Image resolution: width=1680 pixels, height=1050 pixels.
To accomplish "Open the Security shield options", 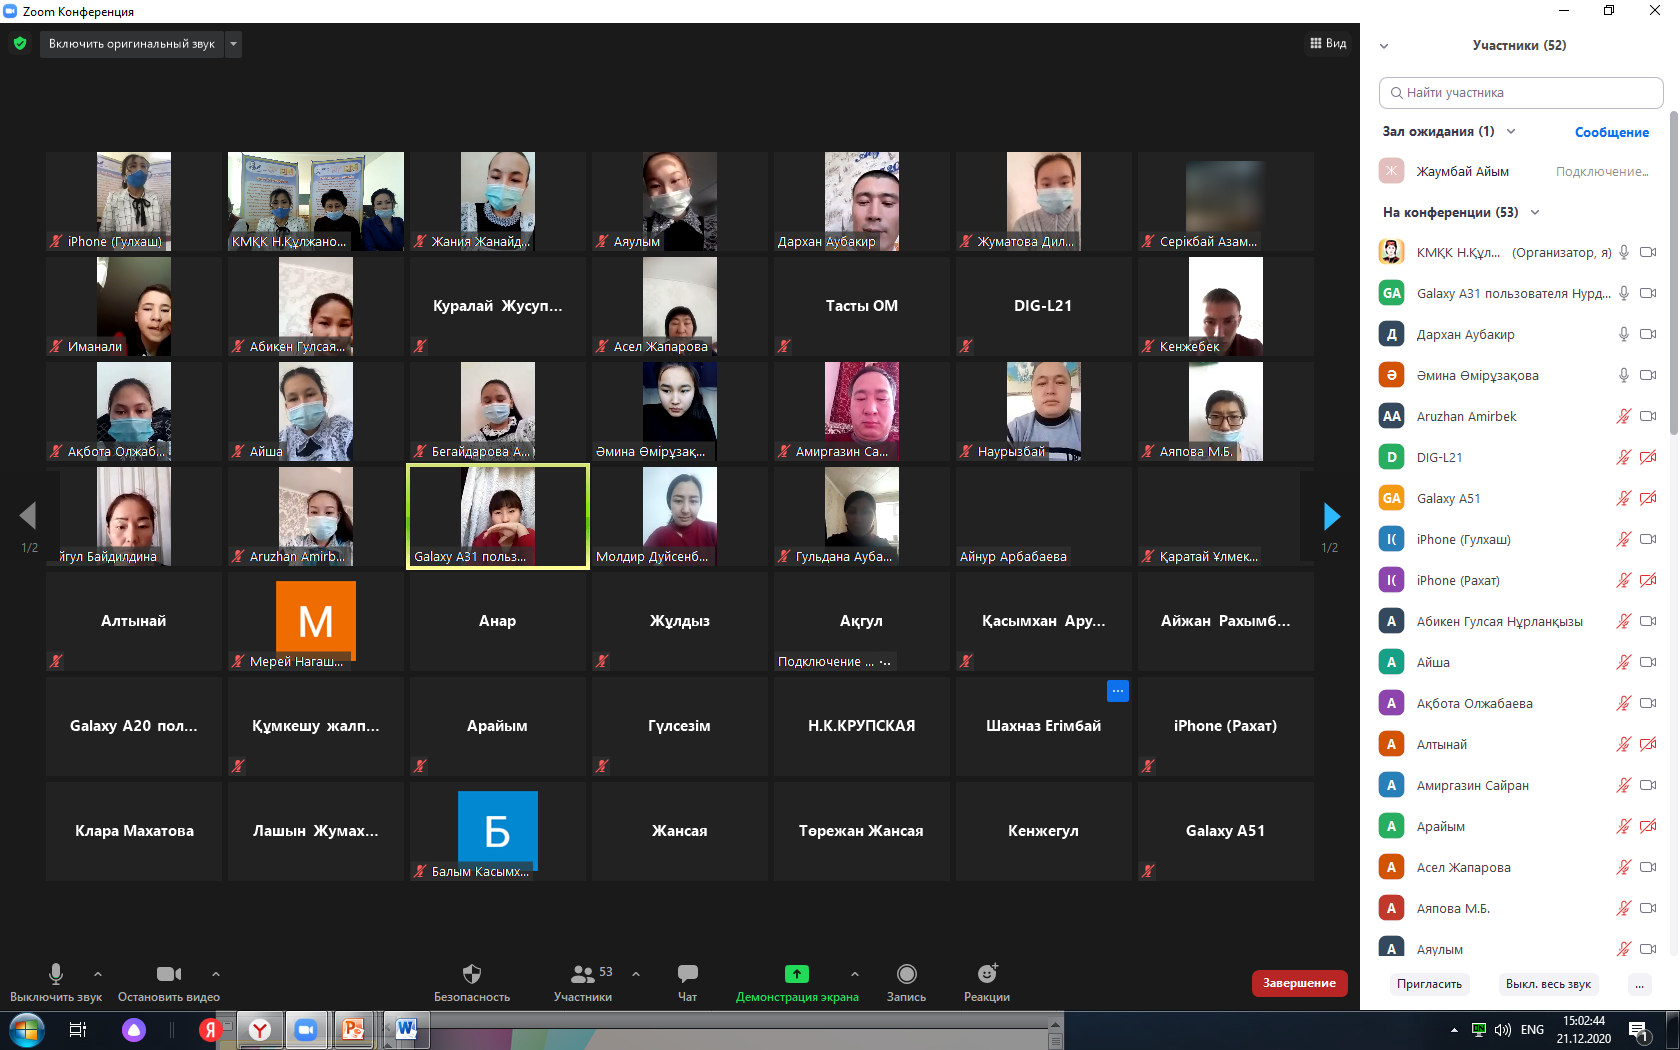I will point(471,981).
